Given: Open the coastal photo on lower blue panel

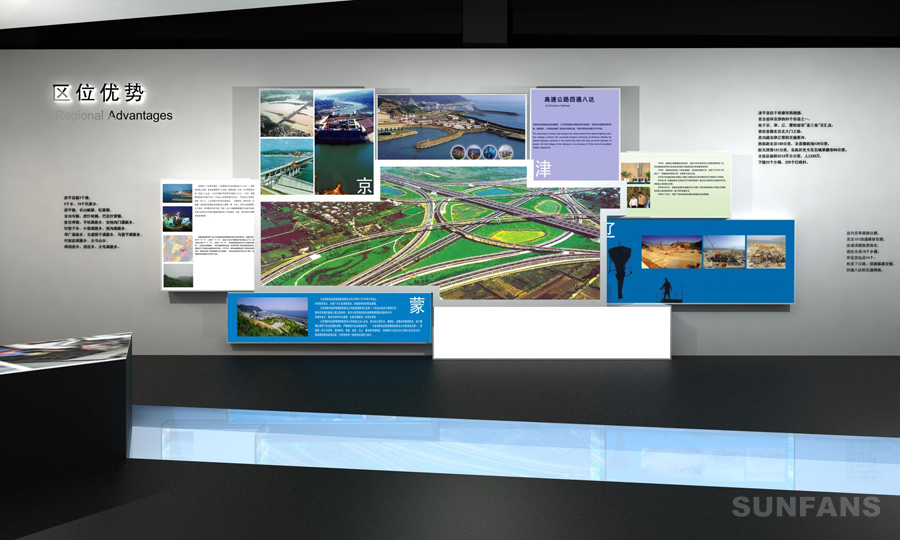Looking at the screenshot, I should tap(272, 317).
